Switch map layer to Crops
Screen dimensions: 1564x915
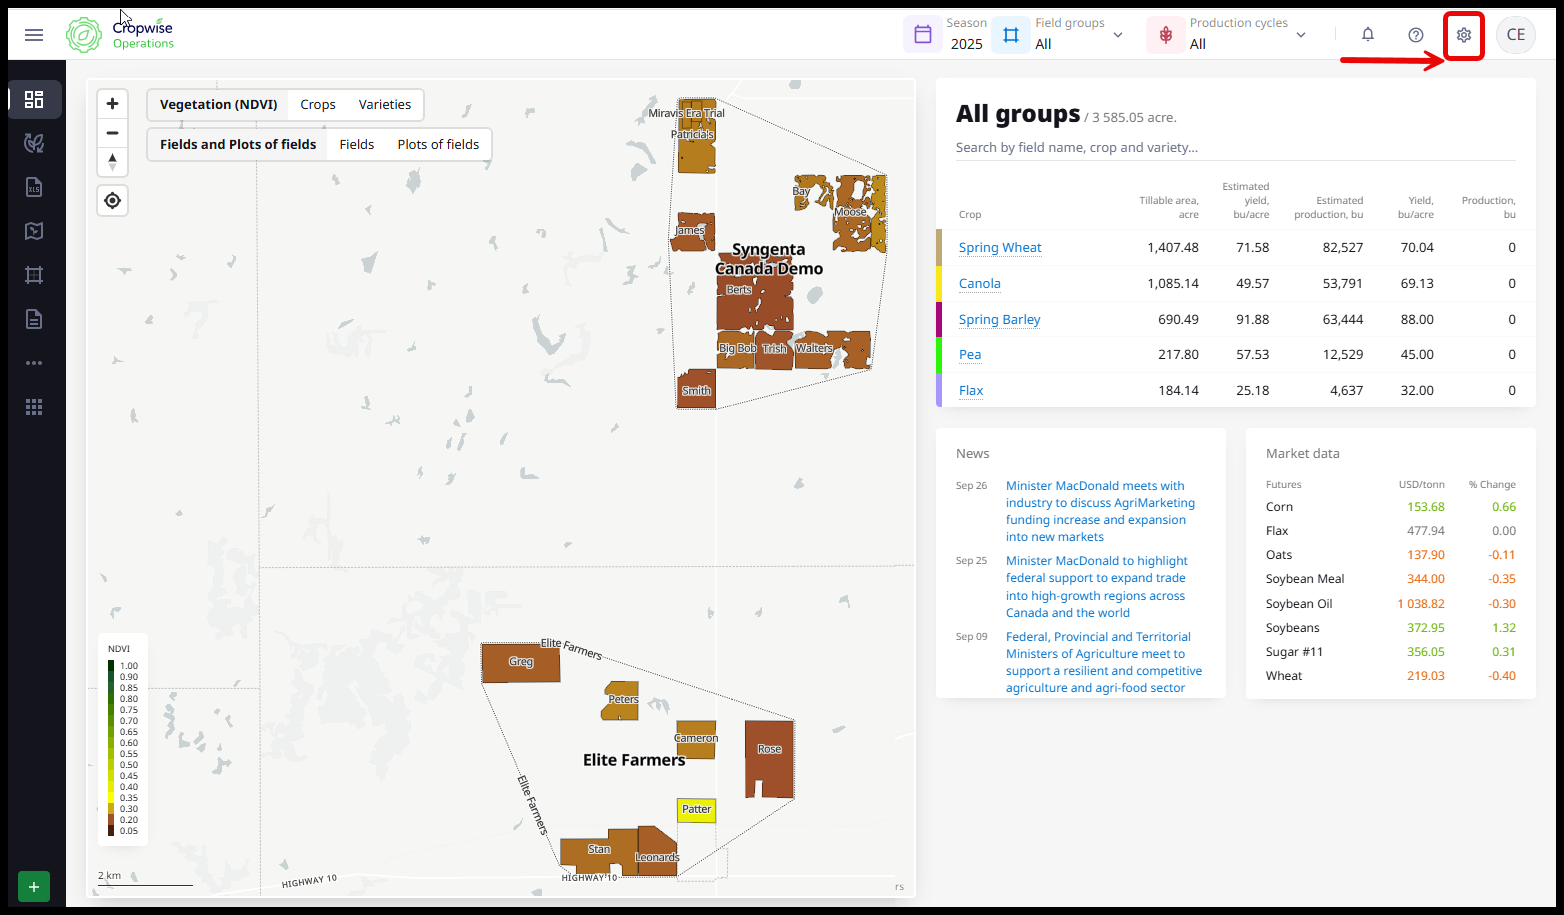pos(318,105)
